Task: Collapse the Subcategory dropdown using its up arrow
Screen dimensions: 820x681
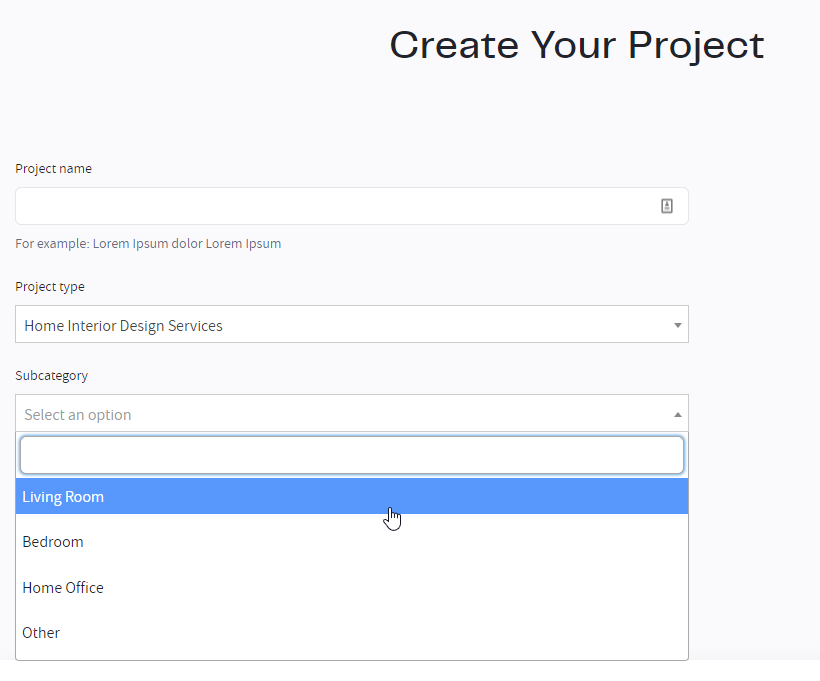Action: [678, 414]
